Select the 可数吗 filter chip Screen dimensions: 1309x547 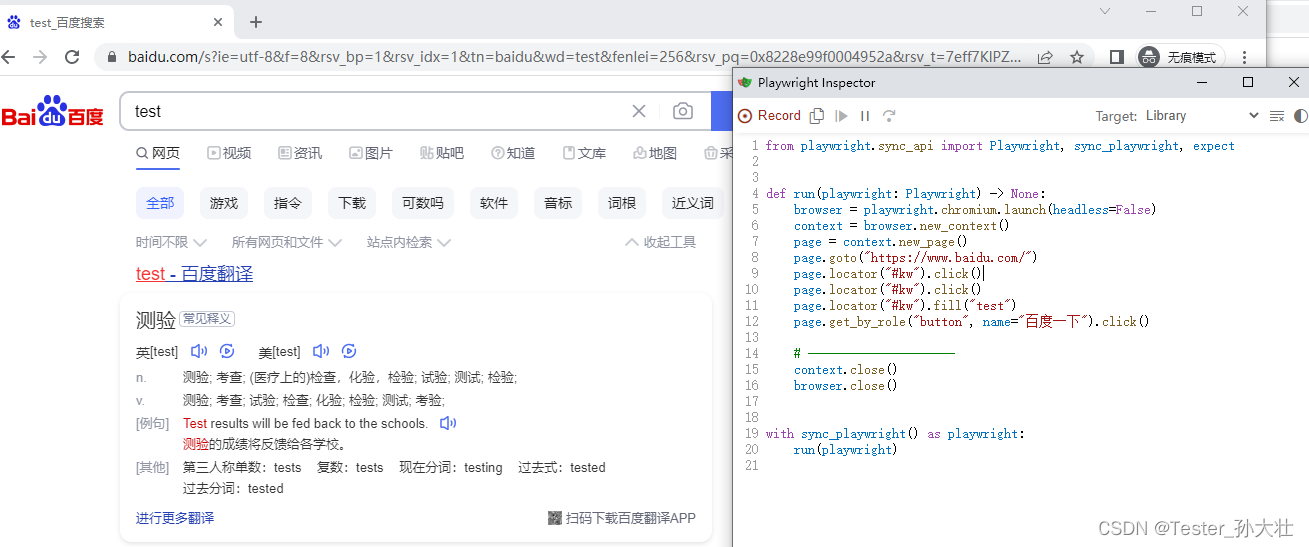click(x=422, y=203)
